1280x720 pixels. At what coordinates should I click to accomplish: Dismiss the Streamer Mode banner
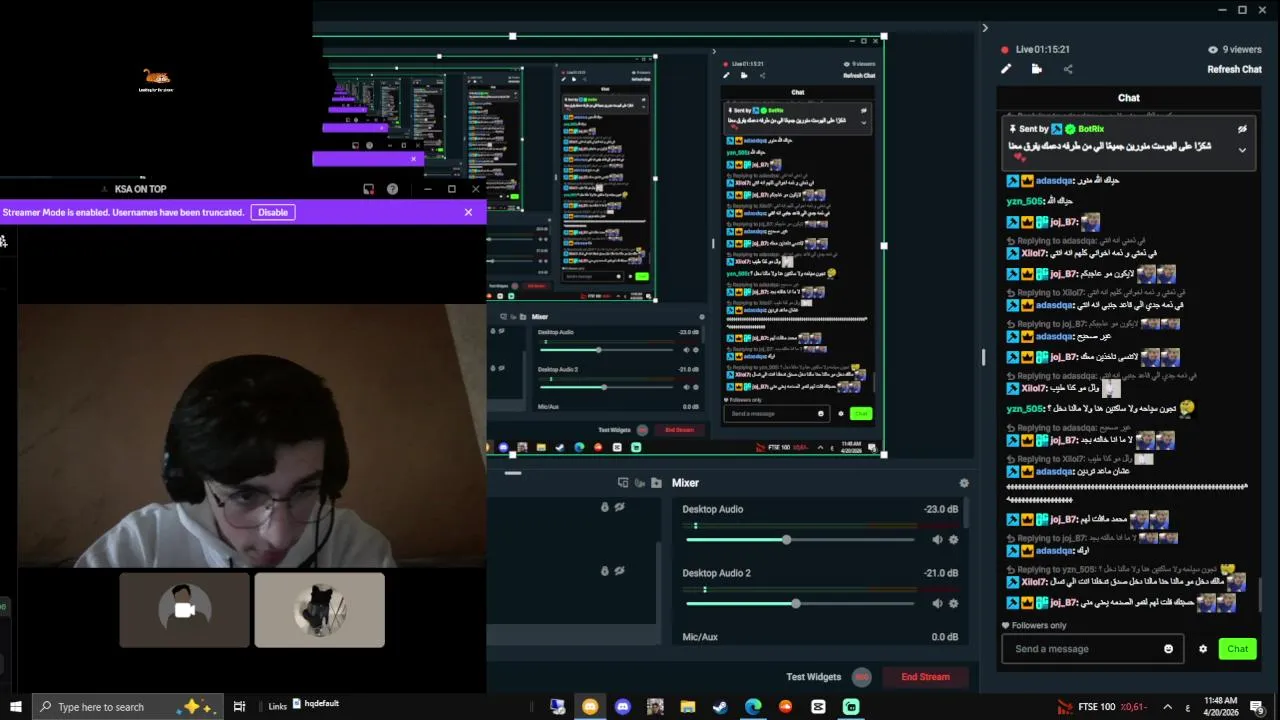(x=468, y=212)
